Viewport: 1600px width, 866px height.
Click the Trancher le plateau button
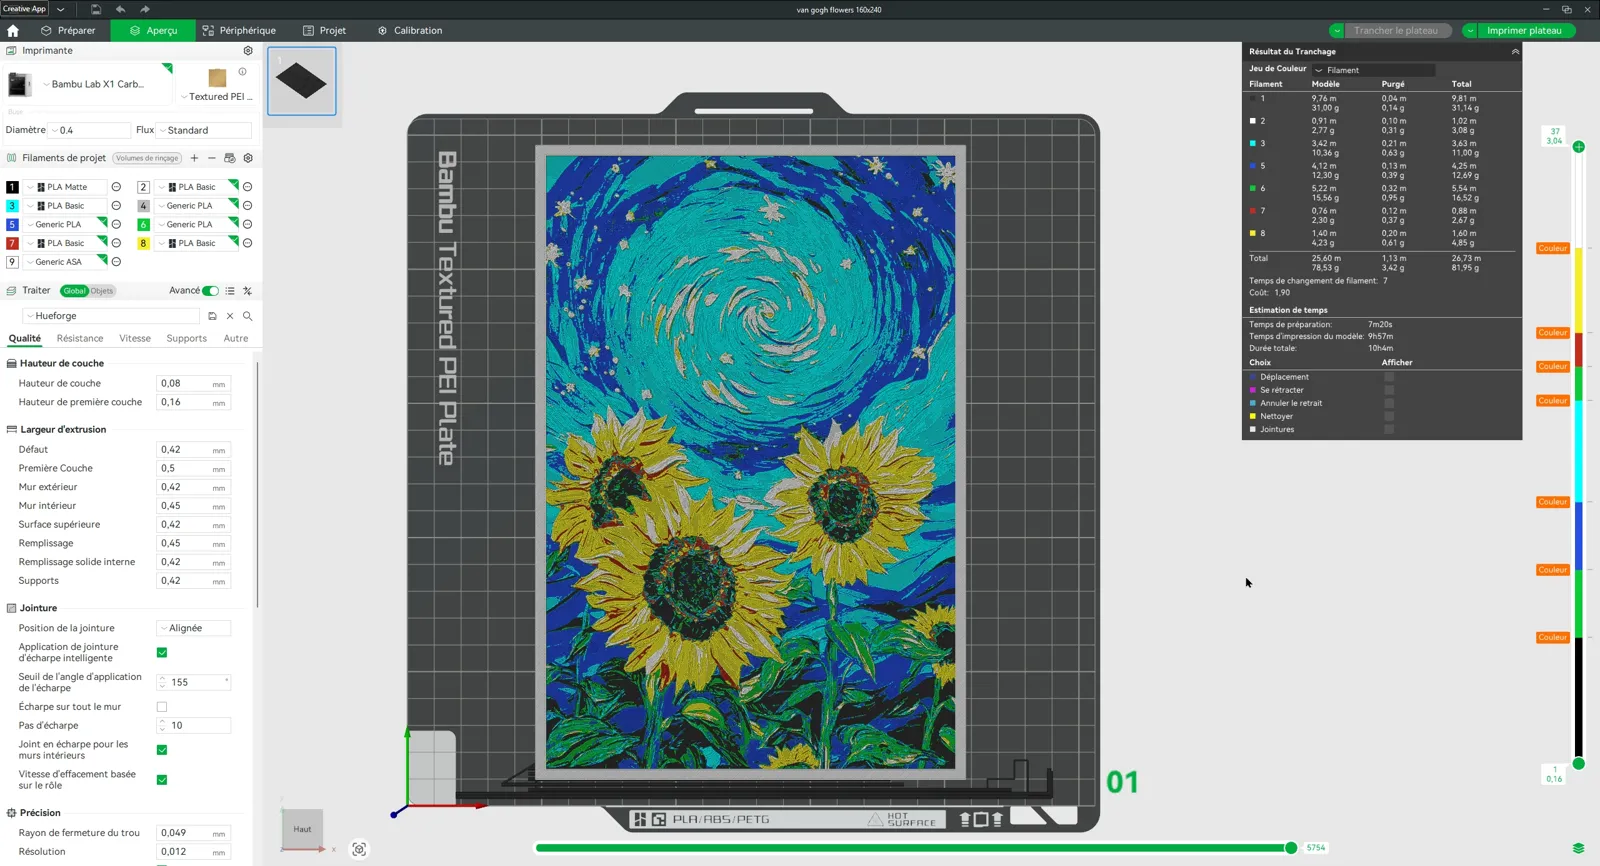[x=1396, y=31]
